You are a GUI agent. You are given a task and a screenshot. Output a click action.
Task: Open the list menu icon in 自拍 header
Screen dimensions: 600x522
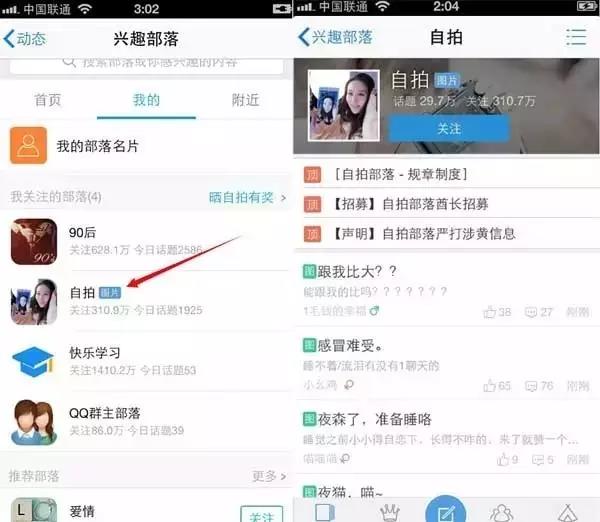tap(576, 37)
